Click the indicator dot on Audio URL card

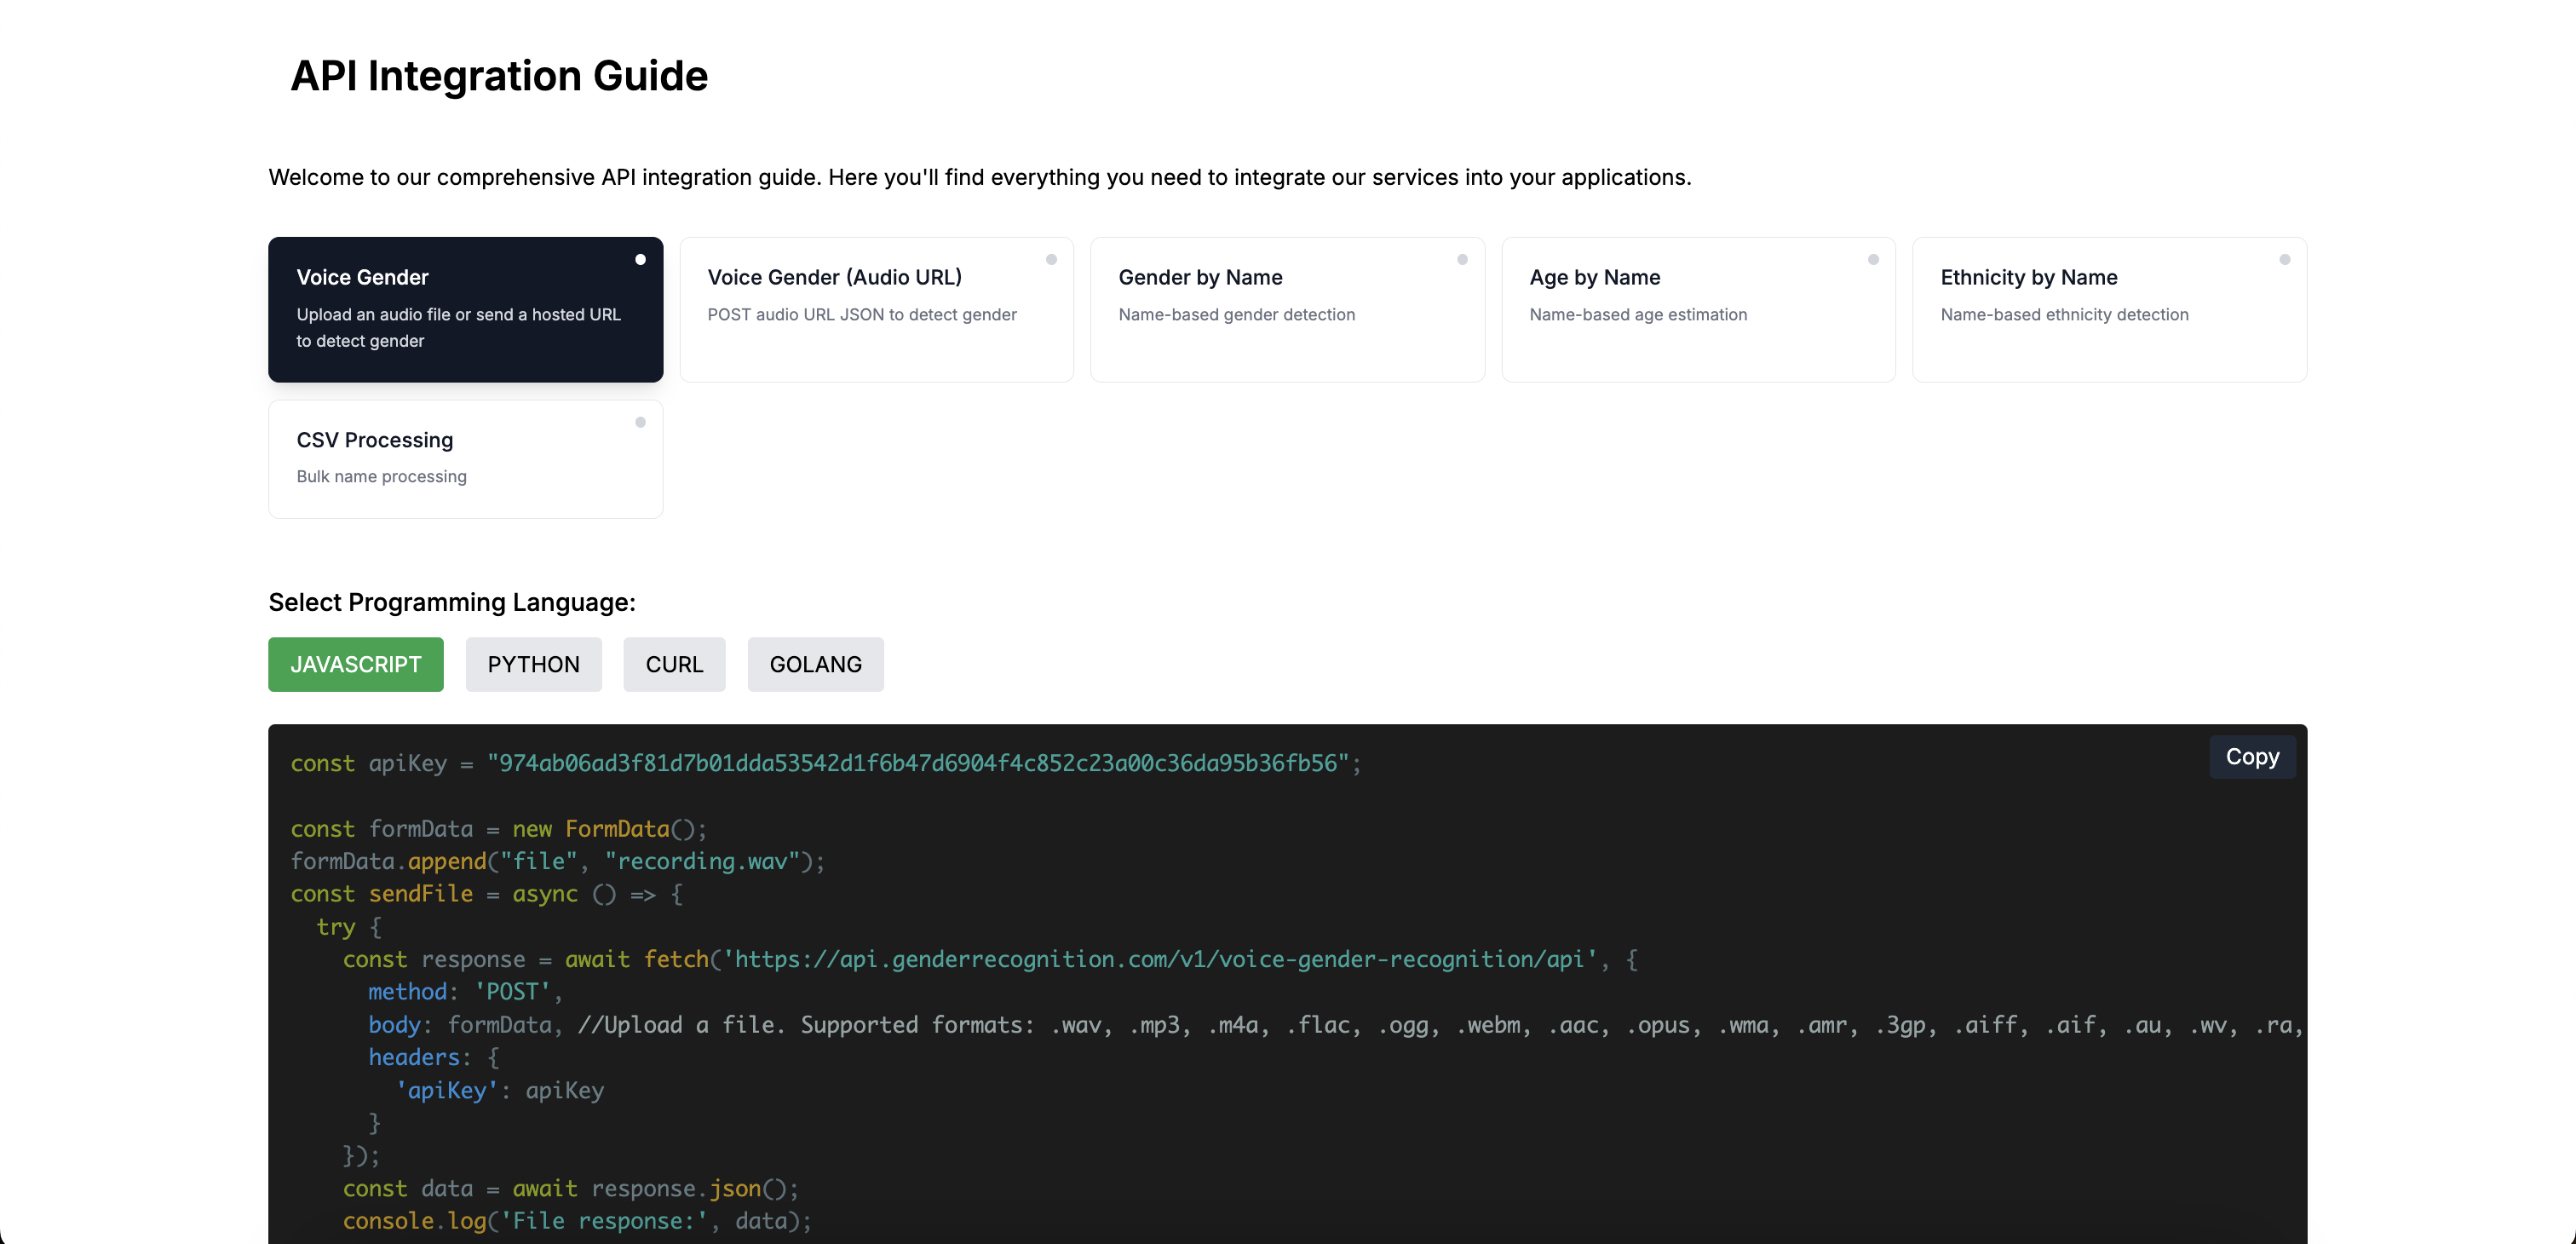pyautogui.click(x=1051, y=260)
